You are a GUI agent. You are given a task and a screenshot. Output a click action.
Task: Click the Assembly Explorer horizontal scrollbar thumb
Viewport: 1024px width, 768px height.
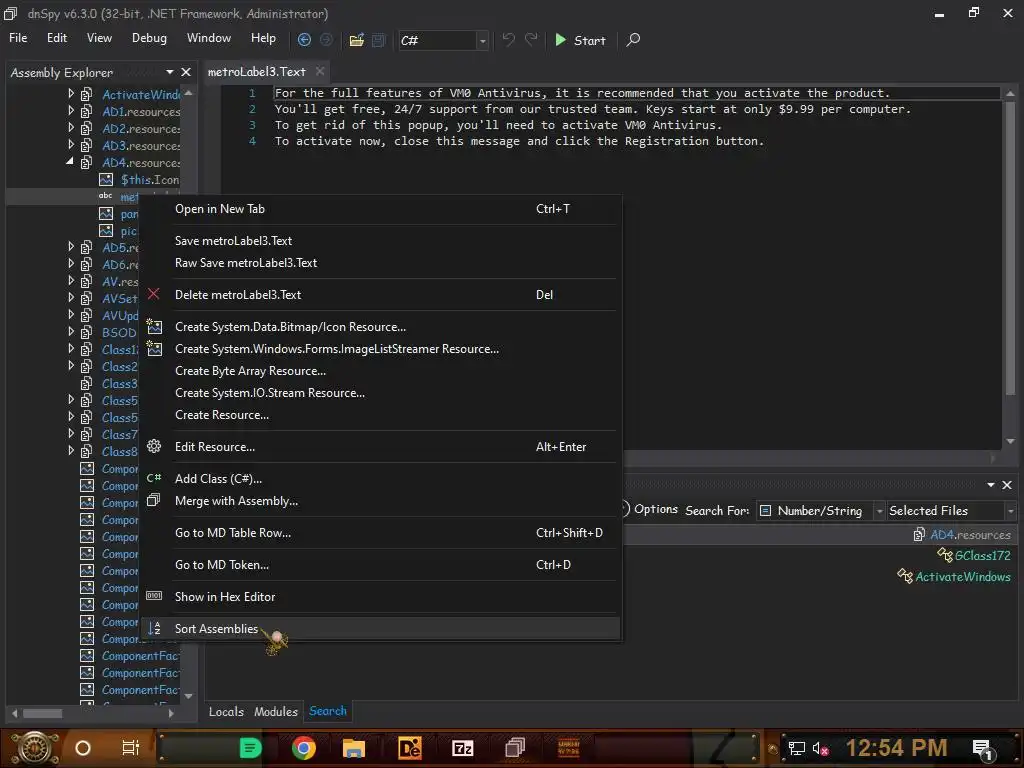[x=43, y=713]
